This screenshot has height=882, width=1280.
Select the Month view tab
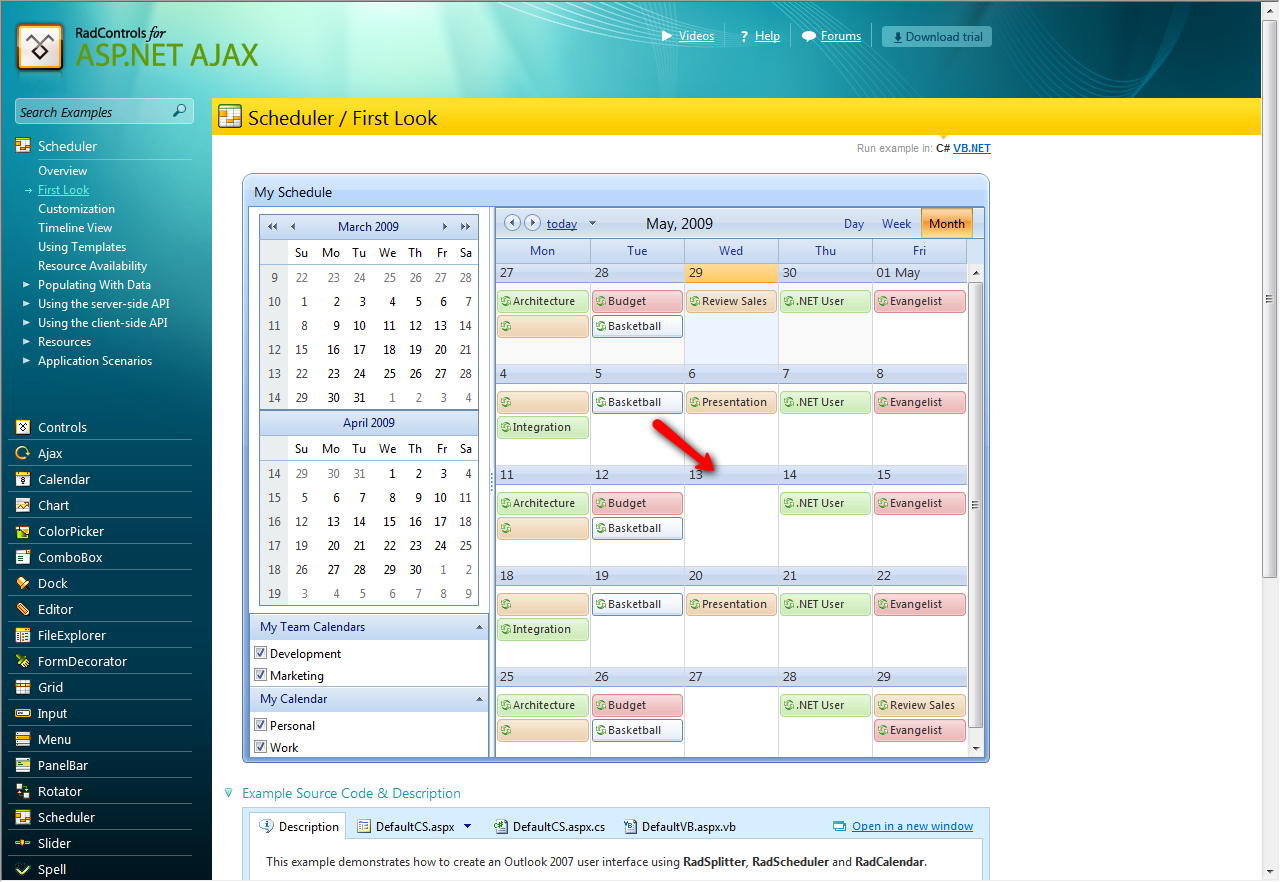(x=946, y=224)
